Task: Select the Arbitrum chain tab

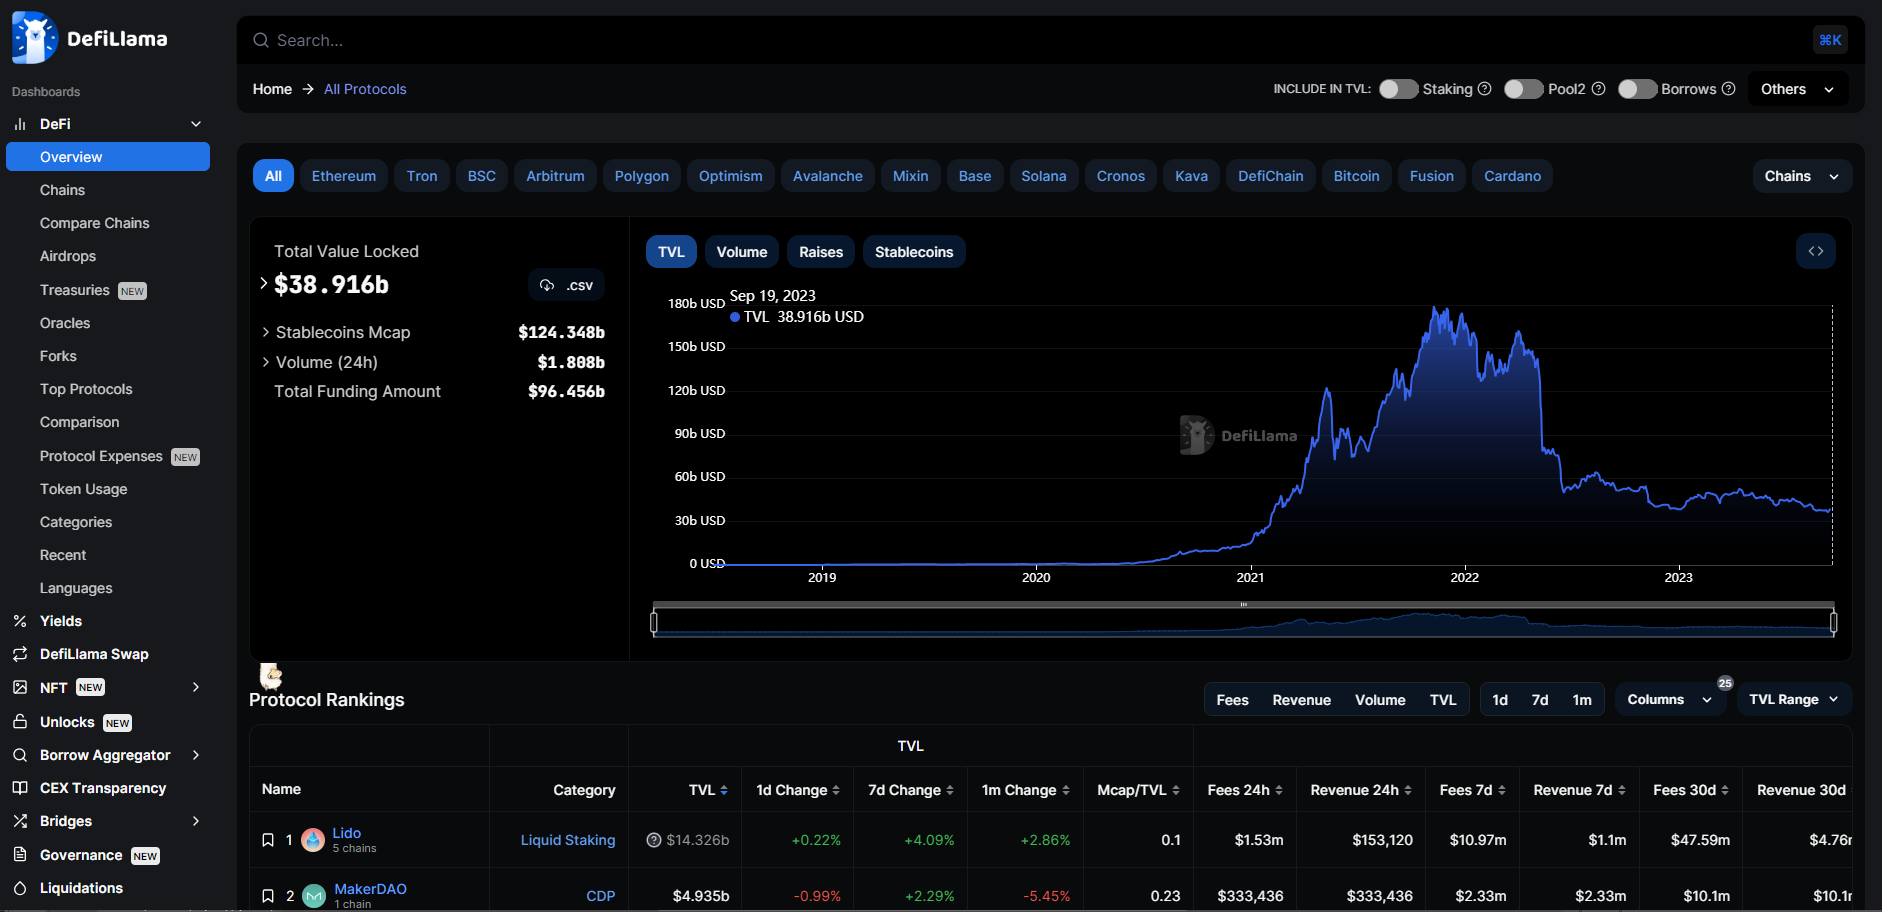Action: (555, 176)
